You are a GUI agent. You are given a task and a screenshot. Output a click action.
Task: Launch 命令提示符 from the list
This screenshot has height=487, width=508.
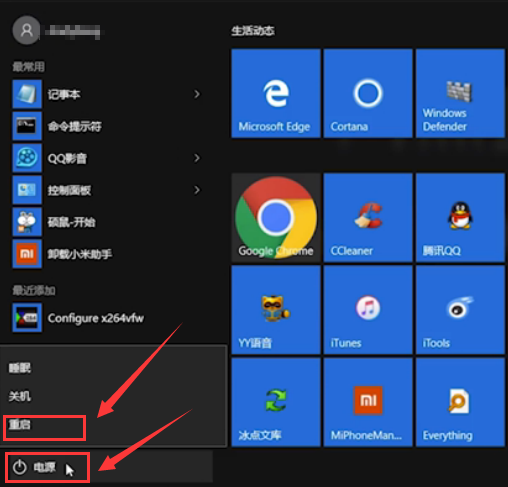pos(107,126)
